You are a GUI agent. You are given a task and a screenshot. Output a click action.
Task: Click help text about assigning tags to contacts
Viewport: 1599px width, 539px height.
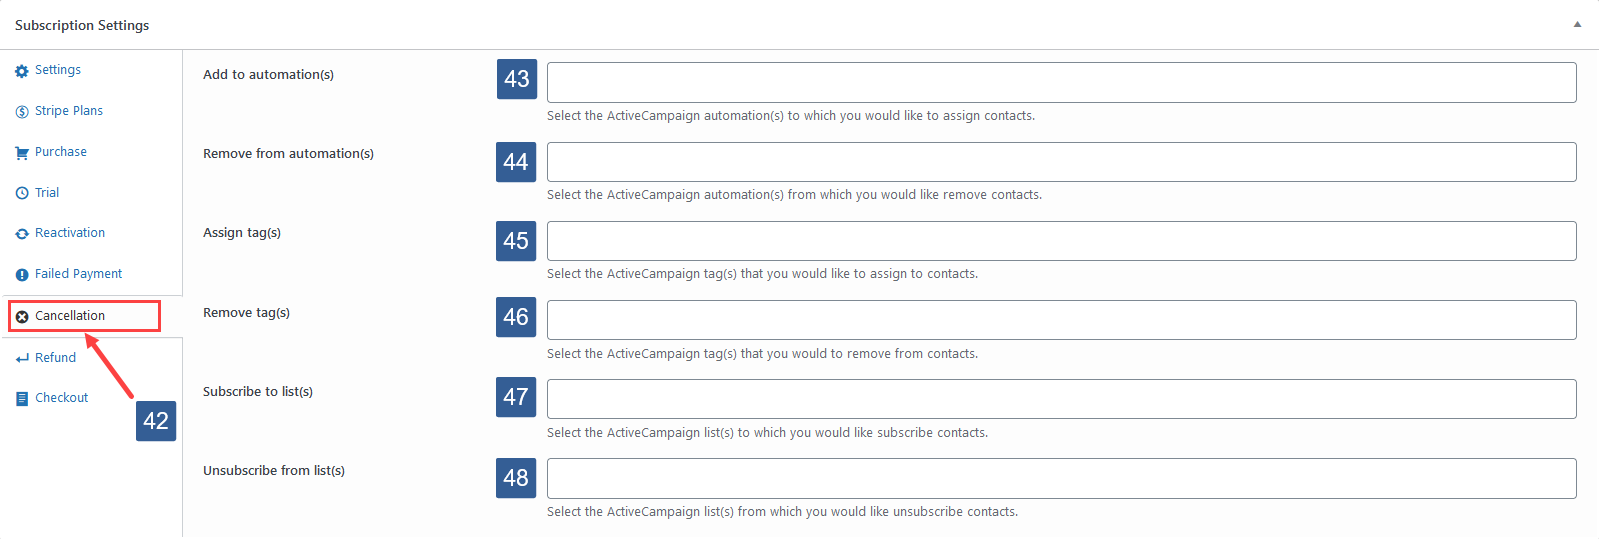tap(762, 274)
